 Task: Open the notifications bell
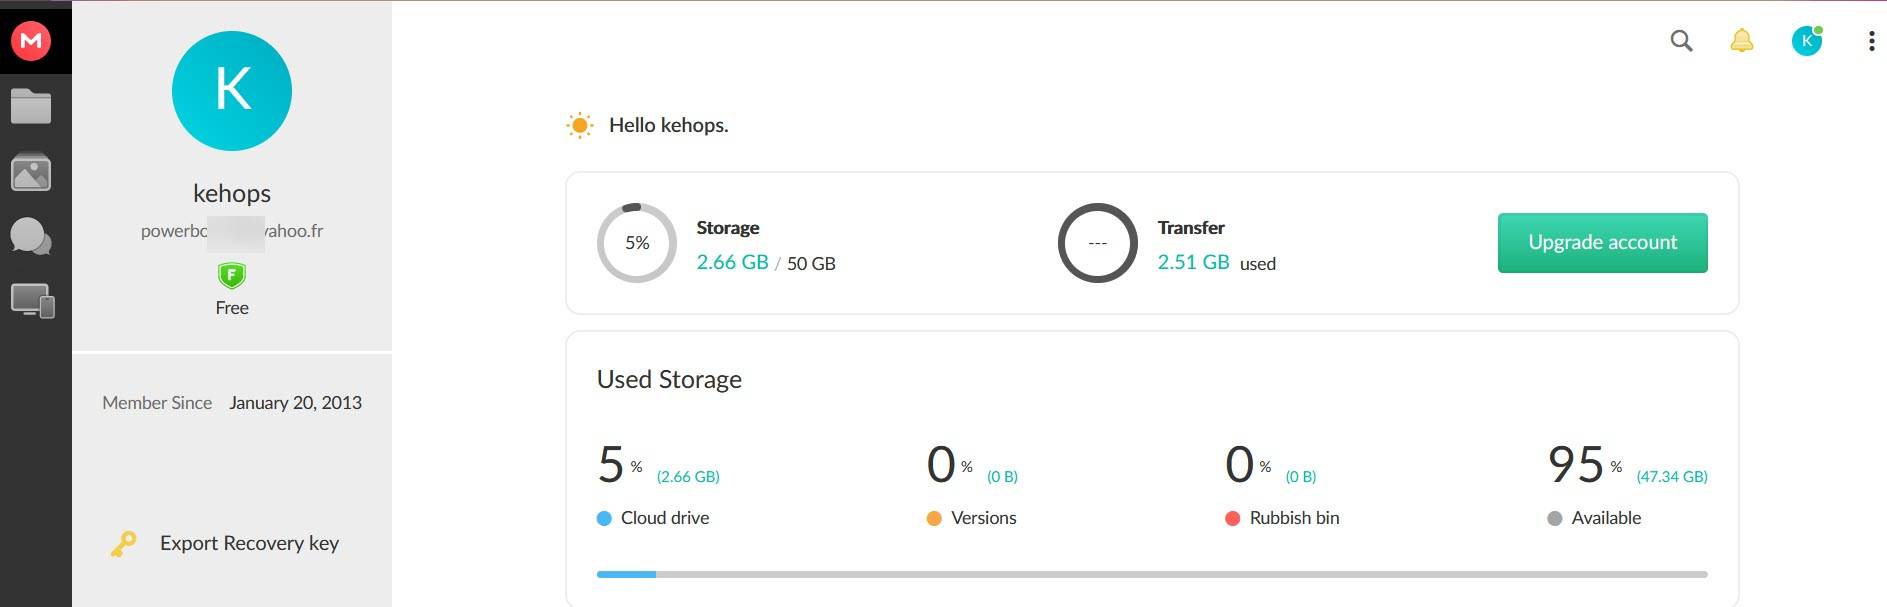[x=1741, y=41]
